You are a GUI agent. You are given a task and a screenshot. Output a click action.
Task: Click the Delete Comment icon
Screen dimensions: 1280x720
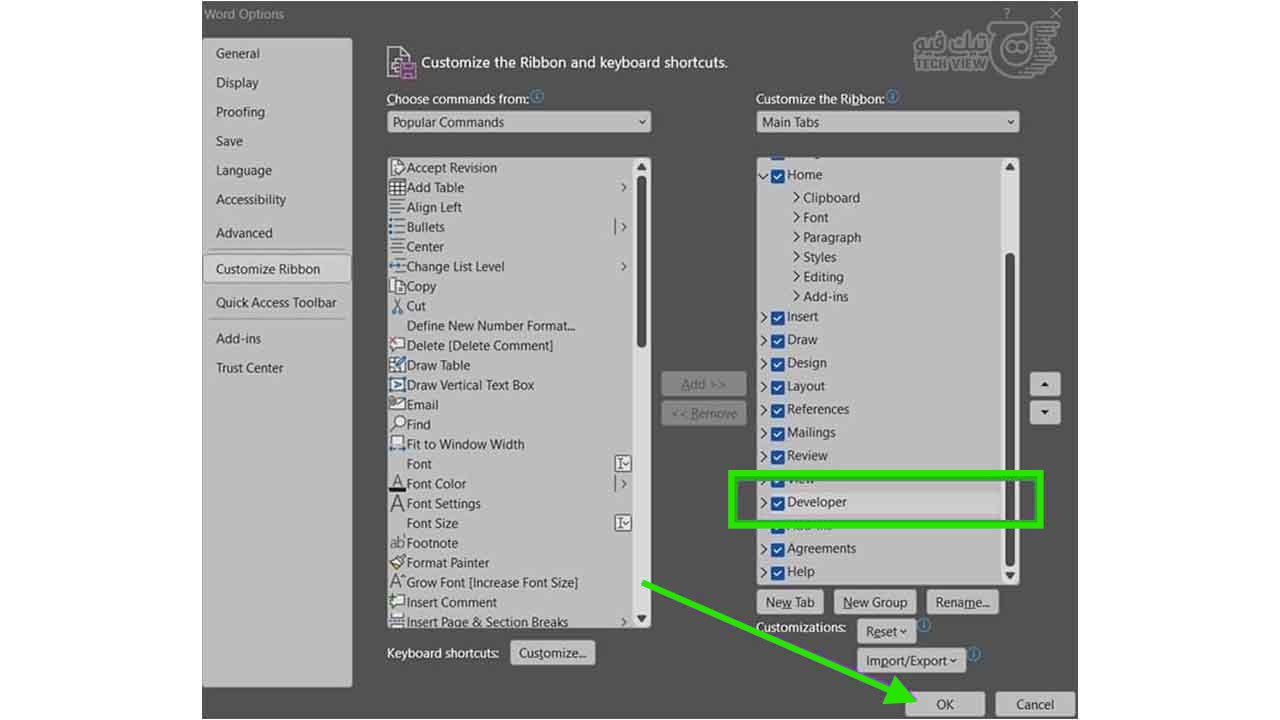pos(397,345)
